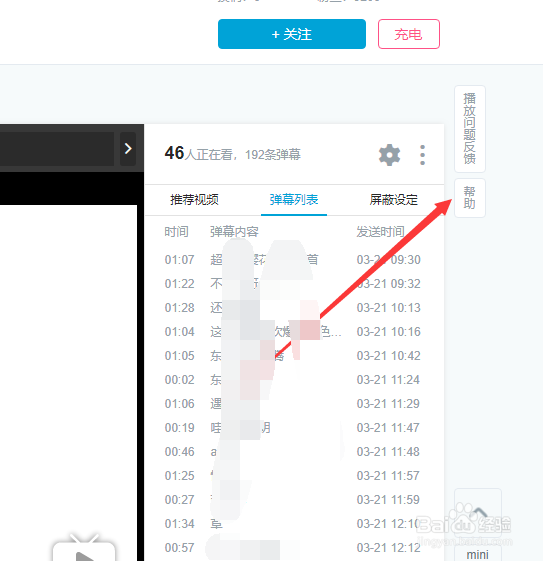Open the 屏蔽设定 tab

[x=393, y=199]
